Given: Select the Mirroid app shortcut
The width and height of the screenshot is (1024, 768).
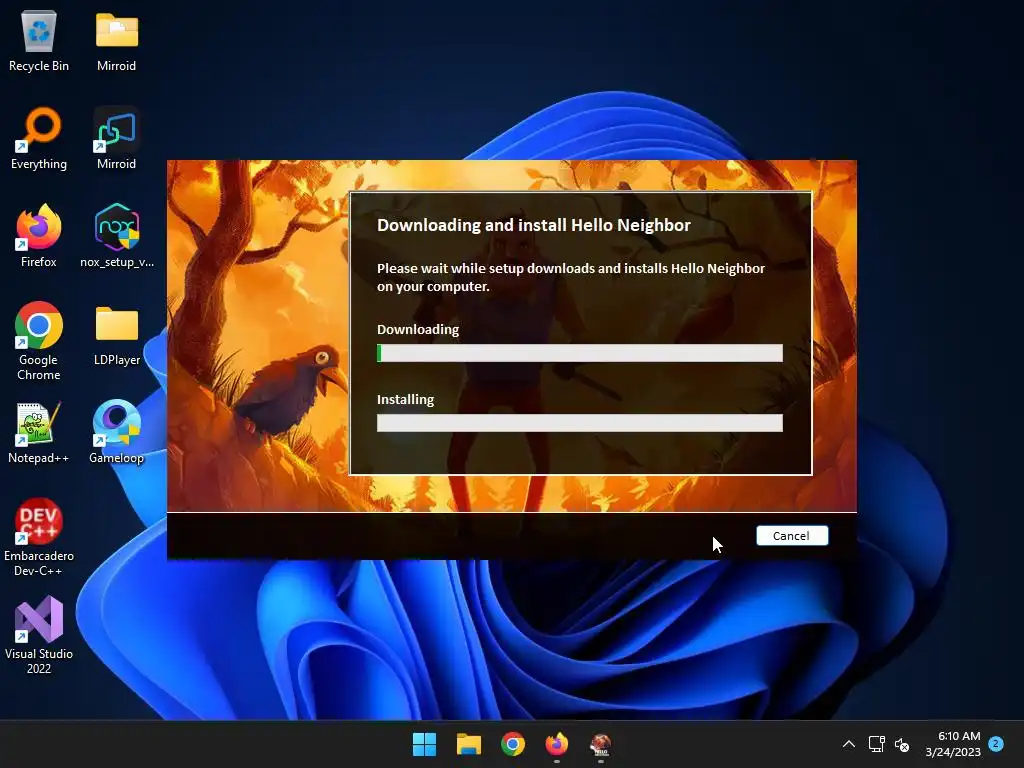Looking at the screenshot, I should click(116, 138).
